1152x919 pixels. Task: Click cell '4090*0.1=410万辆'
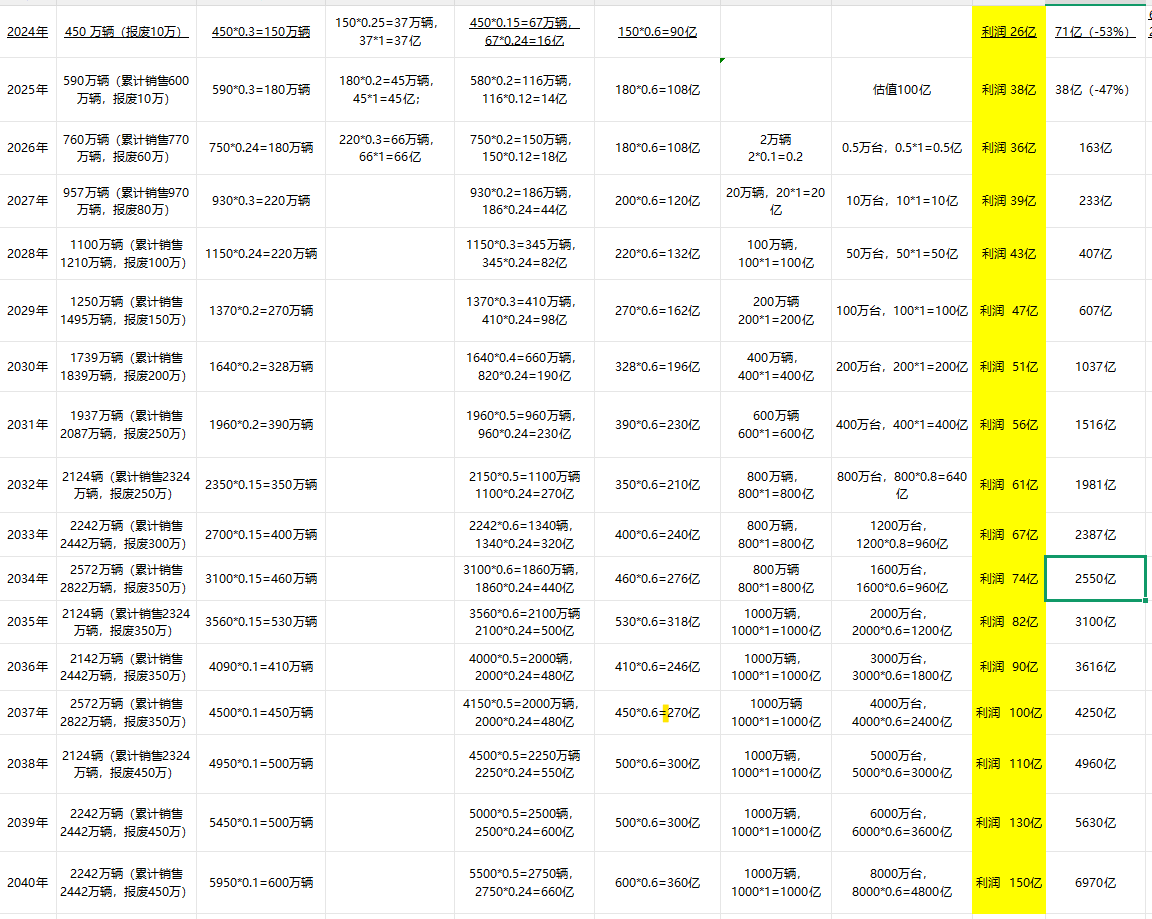(261, 667)
